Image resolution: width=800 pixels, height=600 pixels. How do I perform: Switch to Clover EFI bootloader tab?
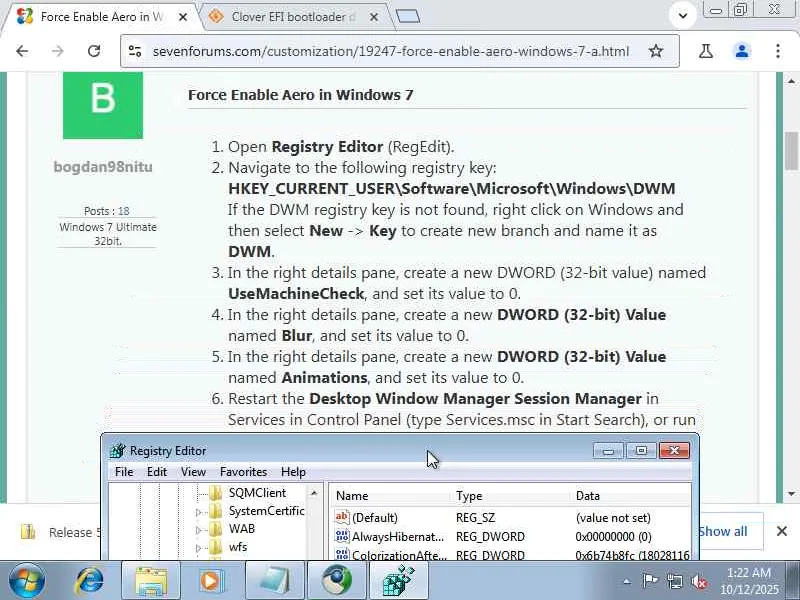tap(293, 17)
